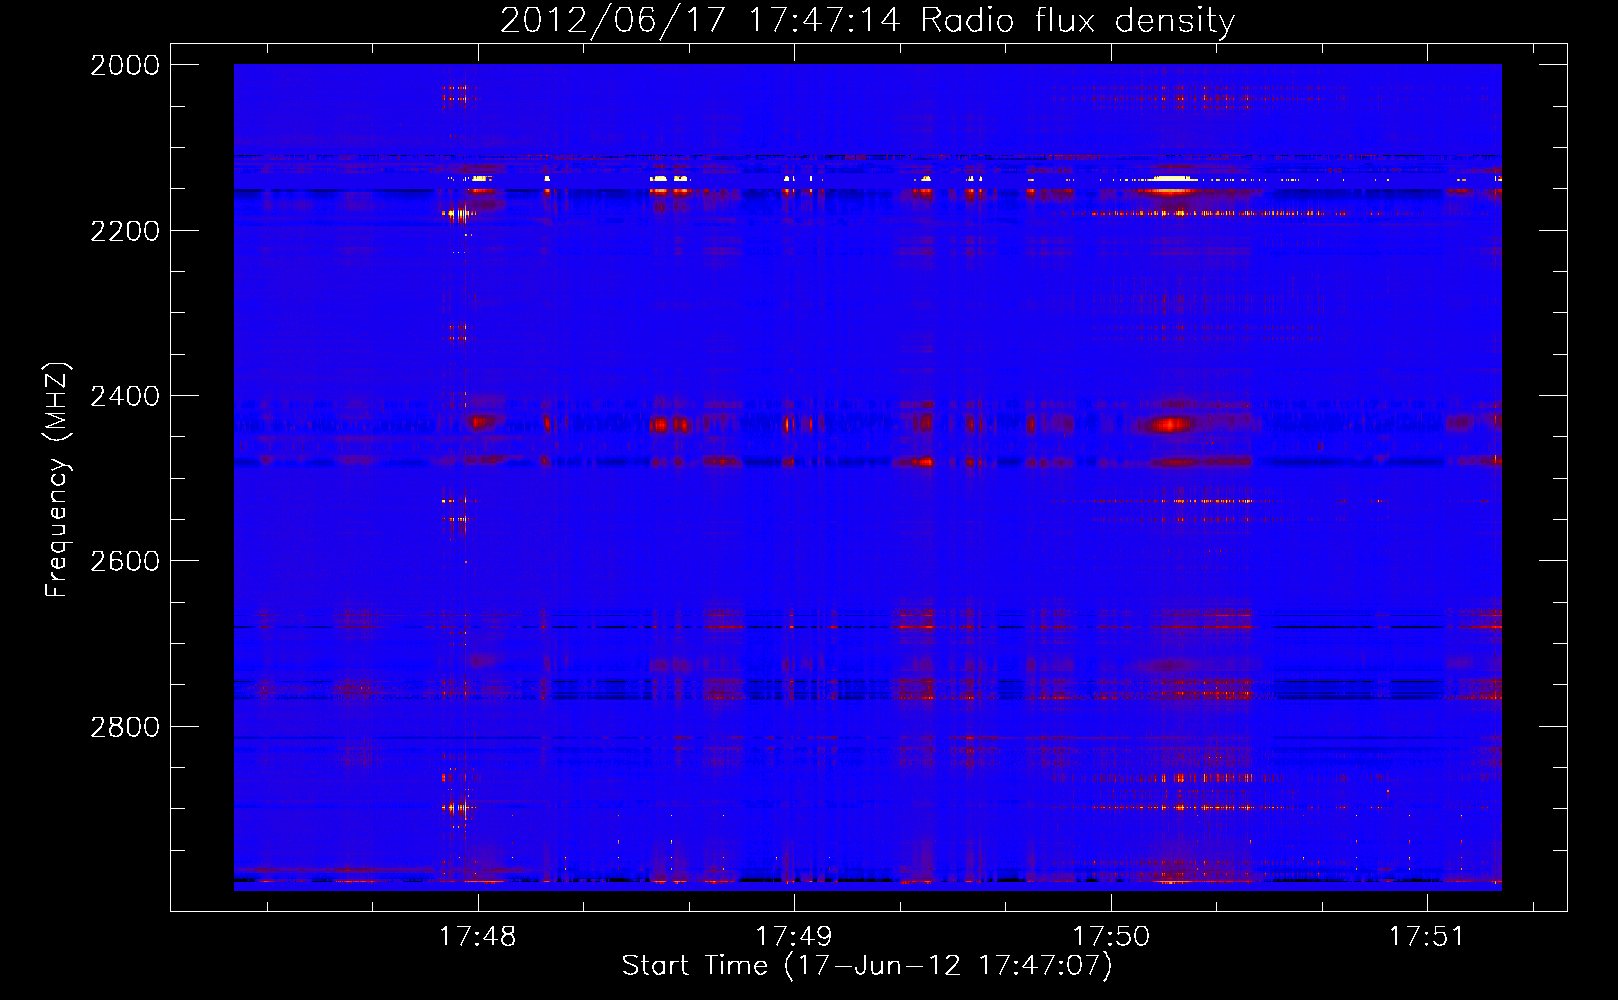Screen dimensions: 1618x1000
Task: Select the 2800 frequency tick label
Action: pos(125,727)
